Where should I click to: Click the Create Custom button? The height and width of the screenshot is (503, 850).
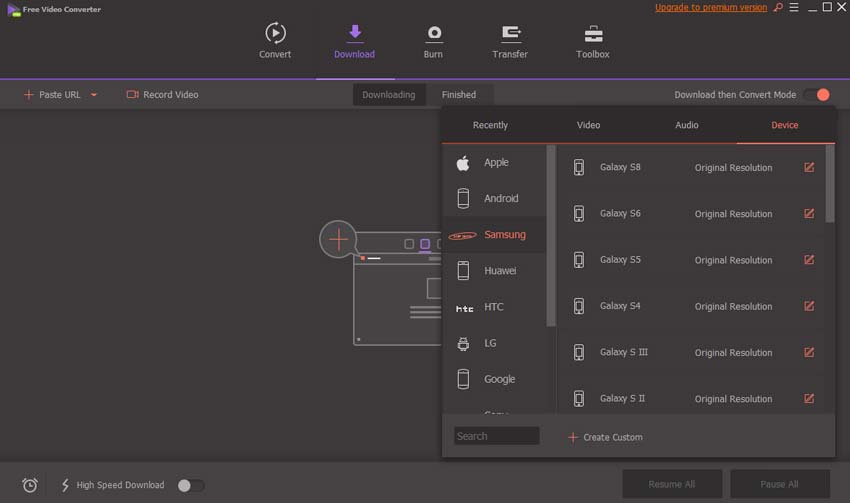605,437
